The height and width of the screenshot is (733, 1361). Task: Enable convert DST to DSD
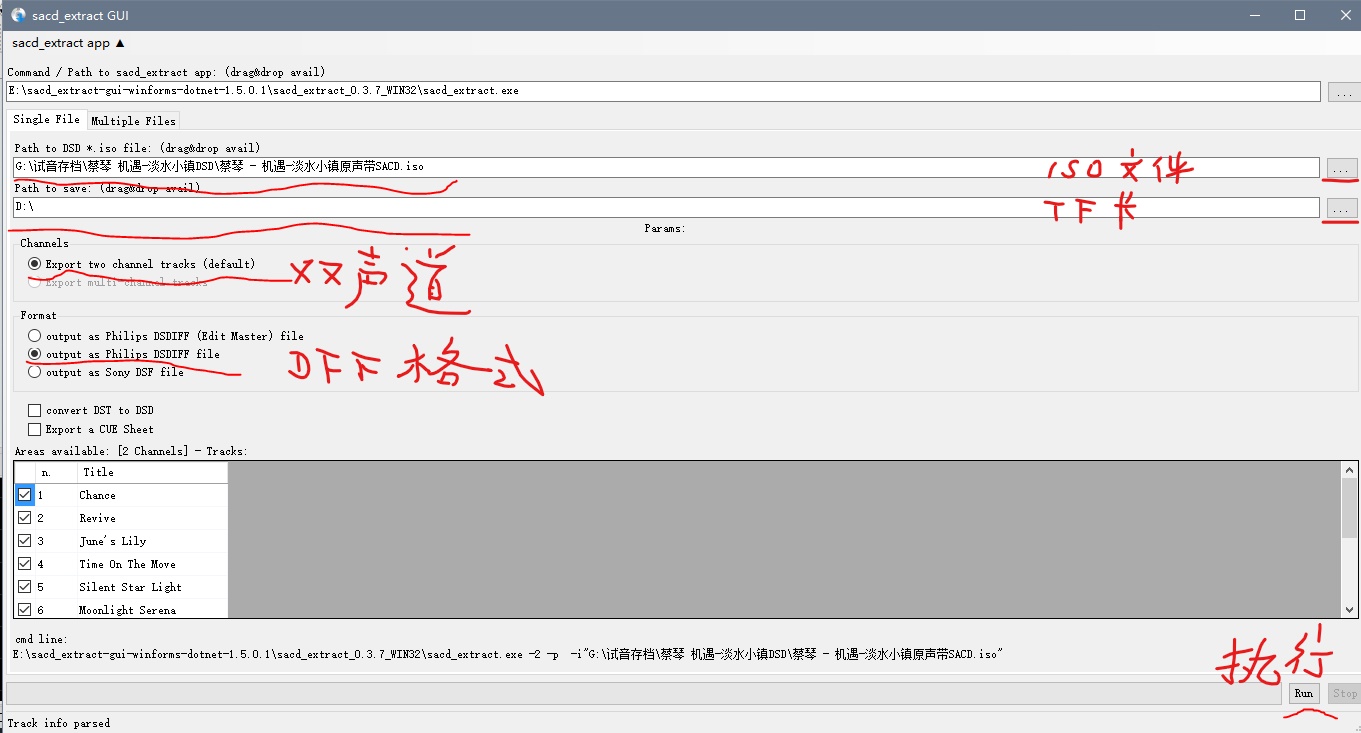pyautogui.click(x=35, y=410)
